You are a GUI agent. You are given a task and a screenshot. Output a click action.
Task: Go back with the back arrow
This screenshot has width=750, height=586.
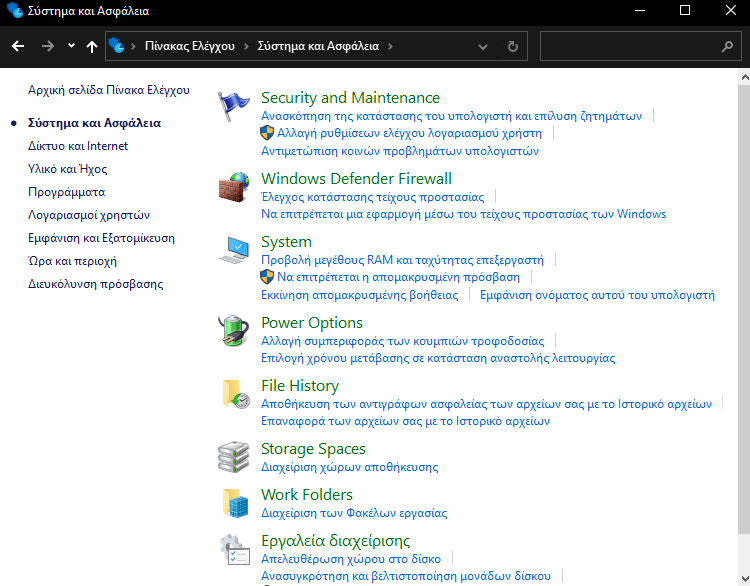(18, 46)
